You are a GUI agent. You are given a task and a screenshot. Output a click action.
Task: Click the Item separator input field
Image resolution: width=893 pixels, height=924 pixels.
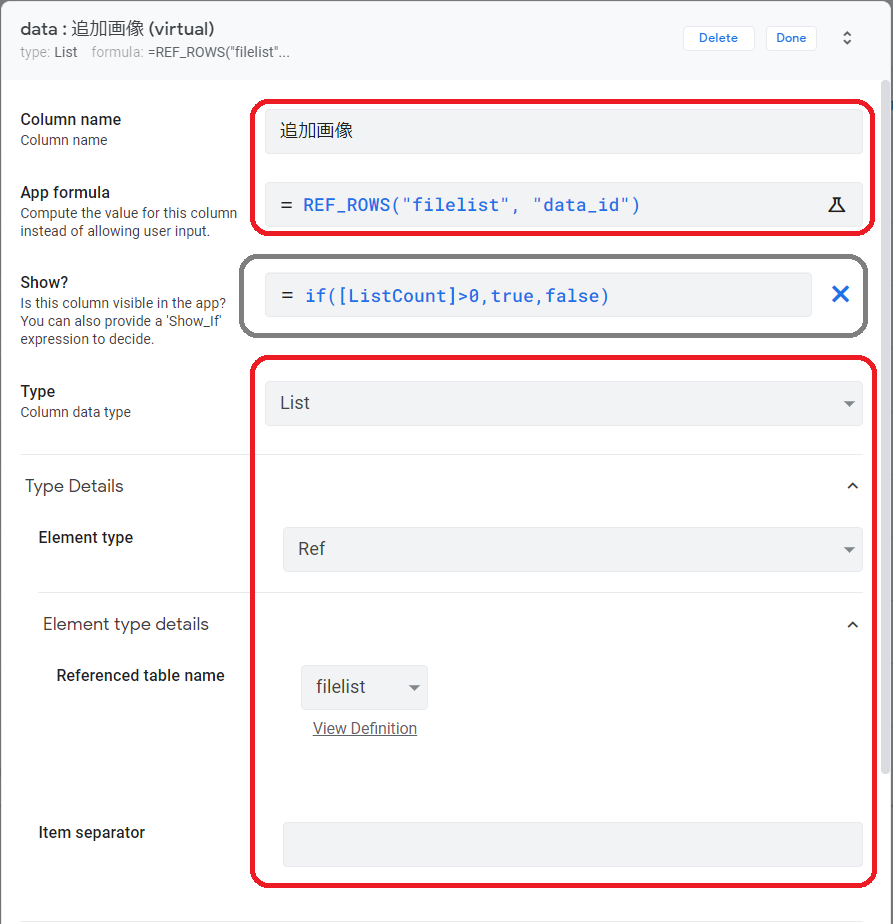click(x=572, y=844)
